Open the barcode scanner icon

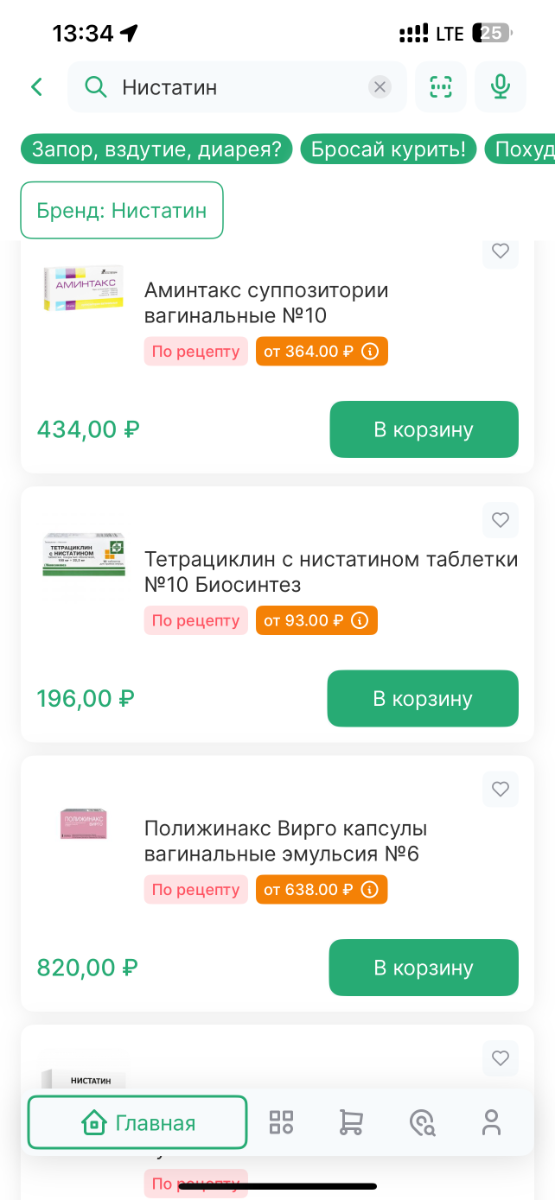point(441,87)
